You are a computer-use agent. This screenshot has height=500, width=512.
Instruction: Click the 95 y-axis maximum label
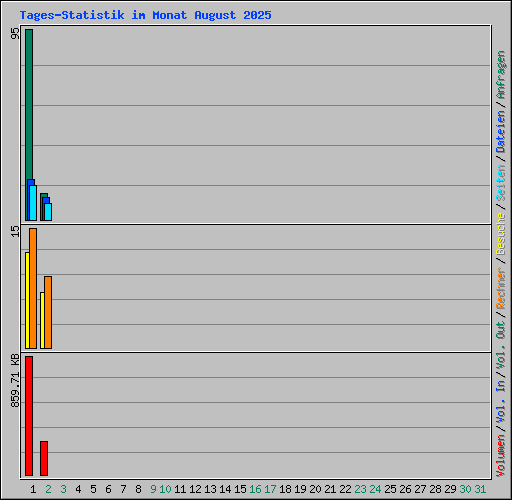(x=15, y=33)
